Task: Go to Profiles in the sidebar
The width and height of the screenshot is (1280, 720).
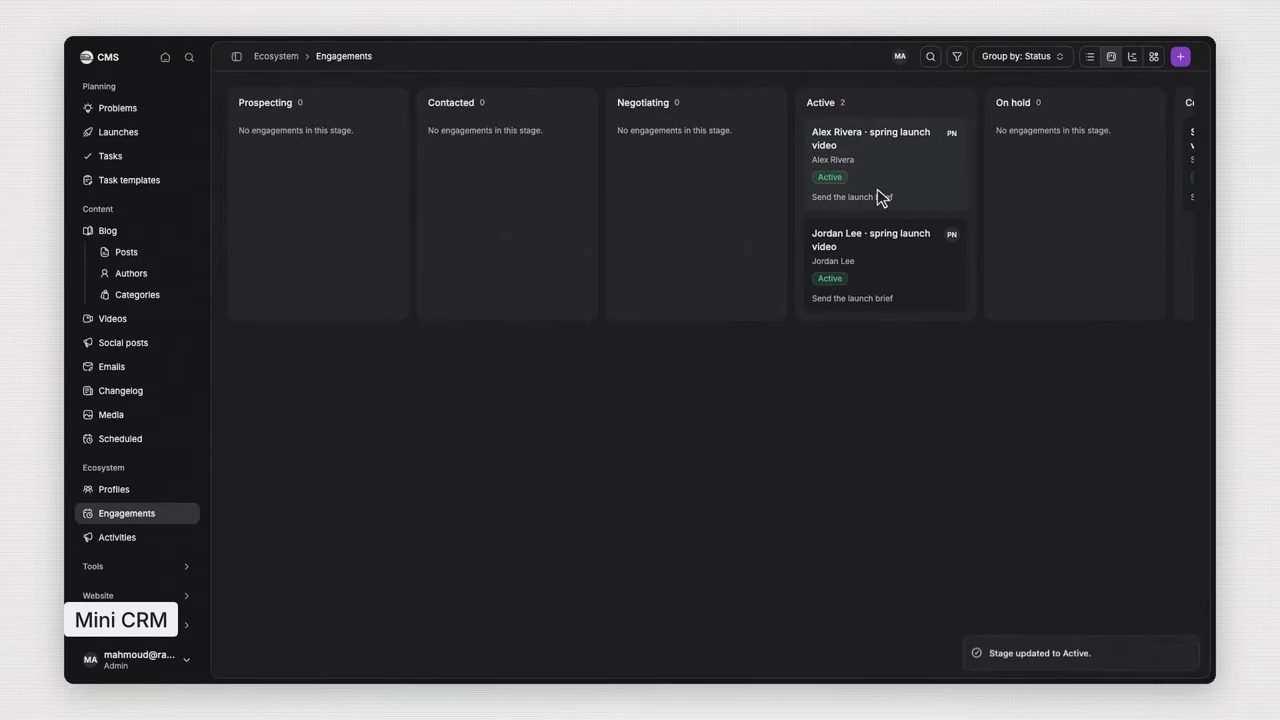Action: (x=137, y=490)
